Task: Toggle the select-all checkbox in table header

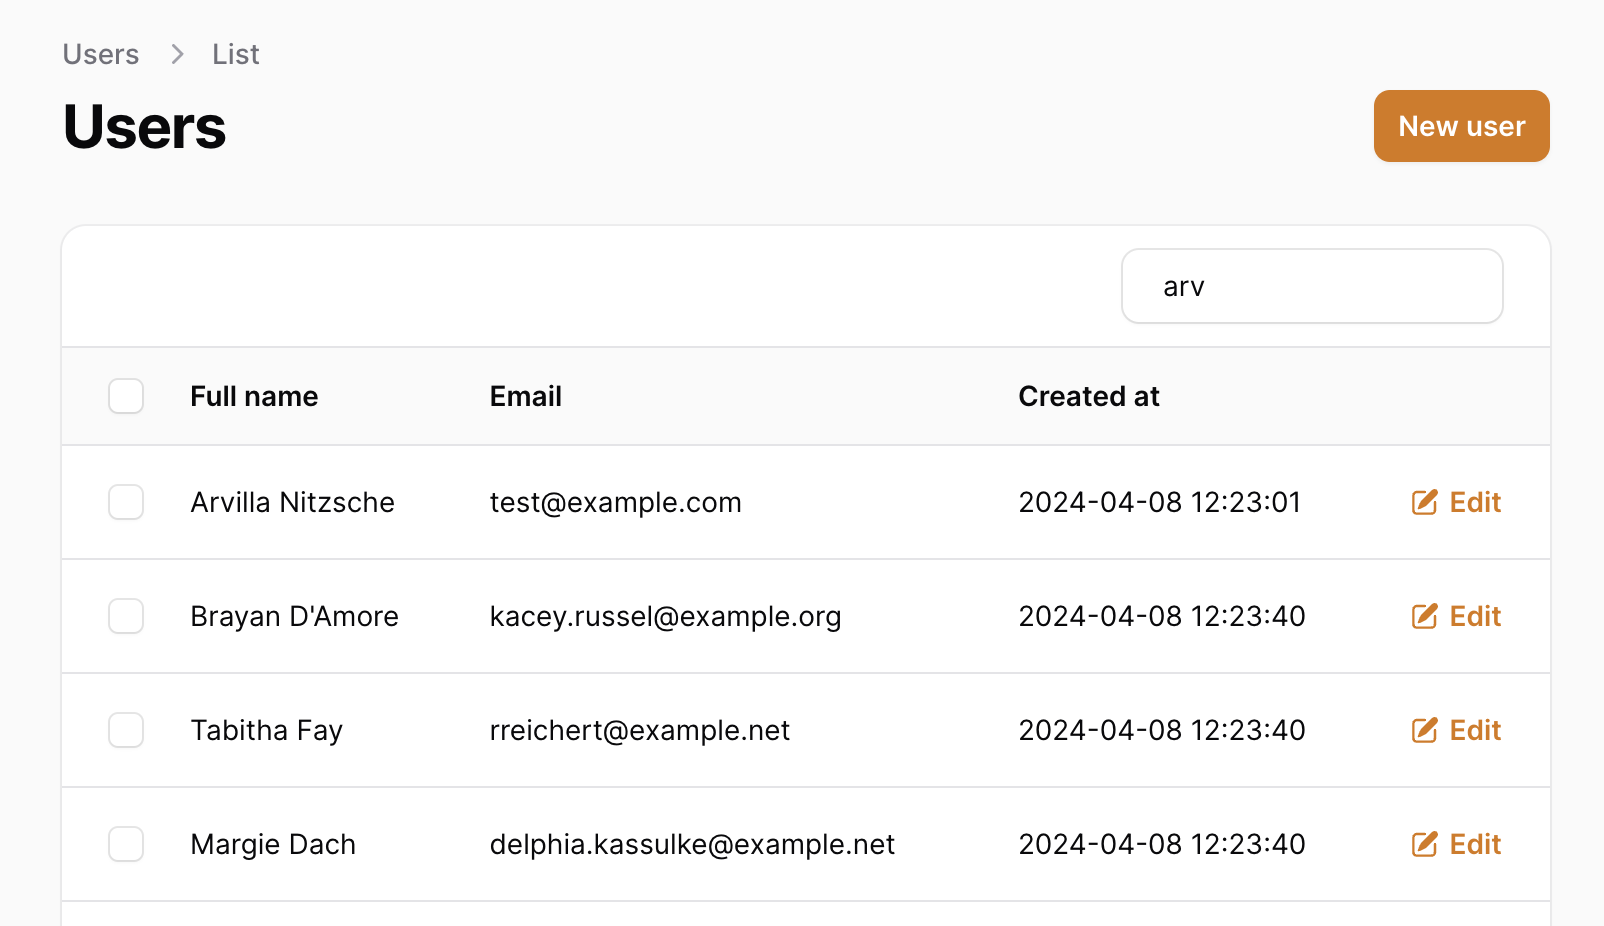Action: (x=126, y=396)
